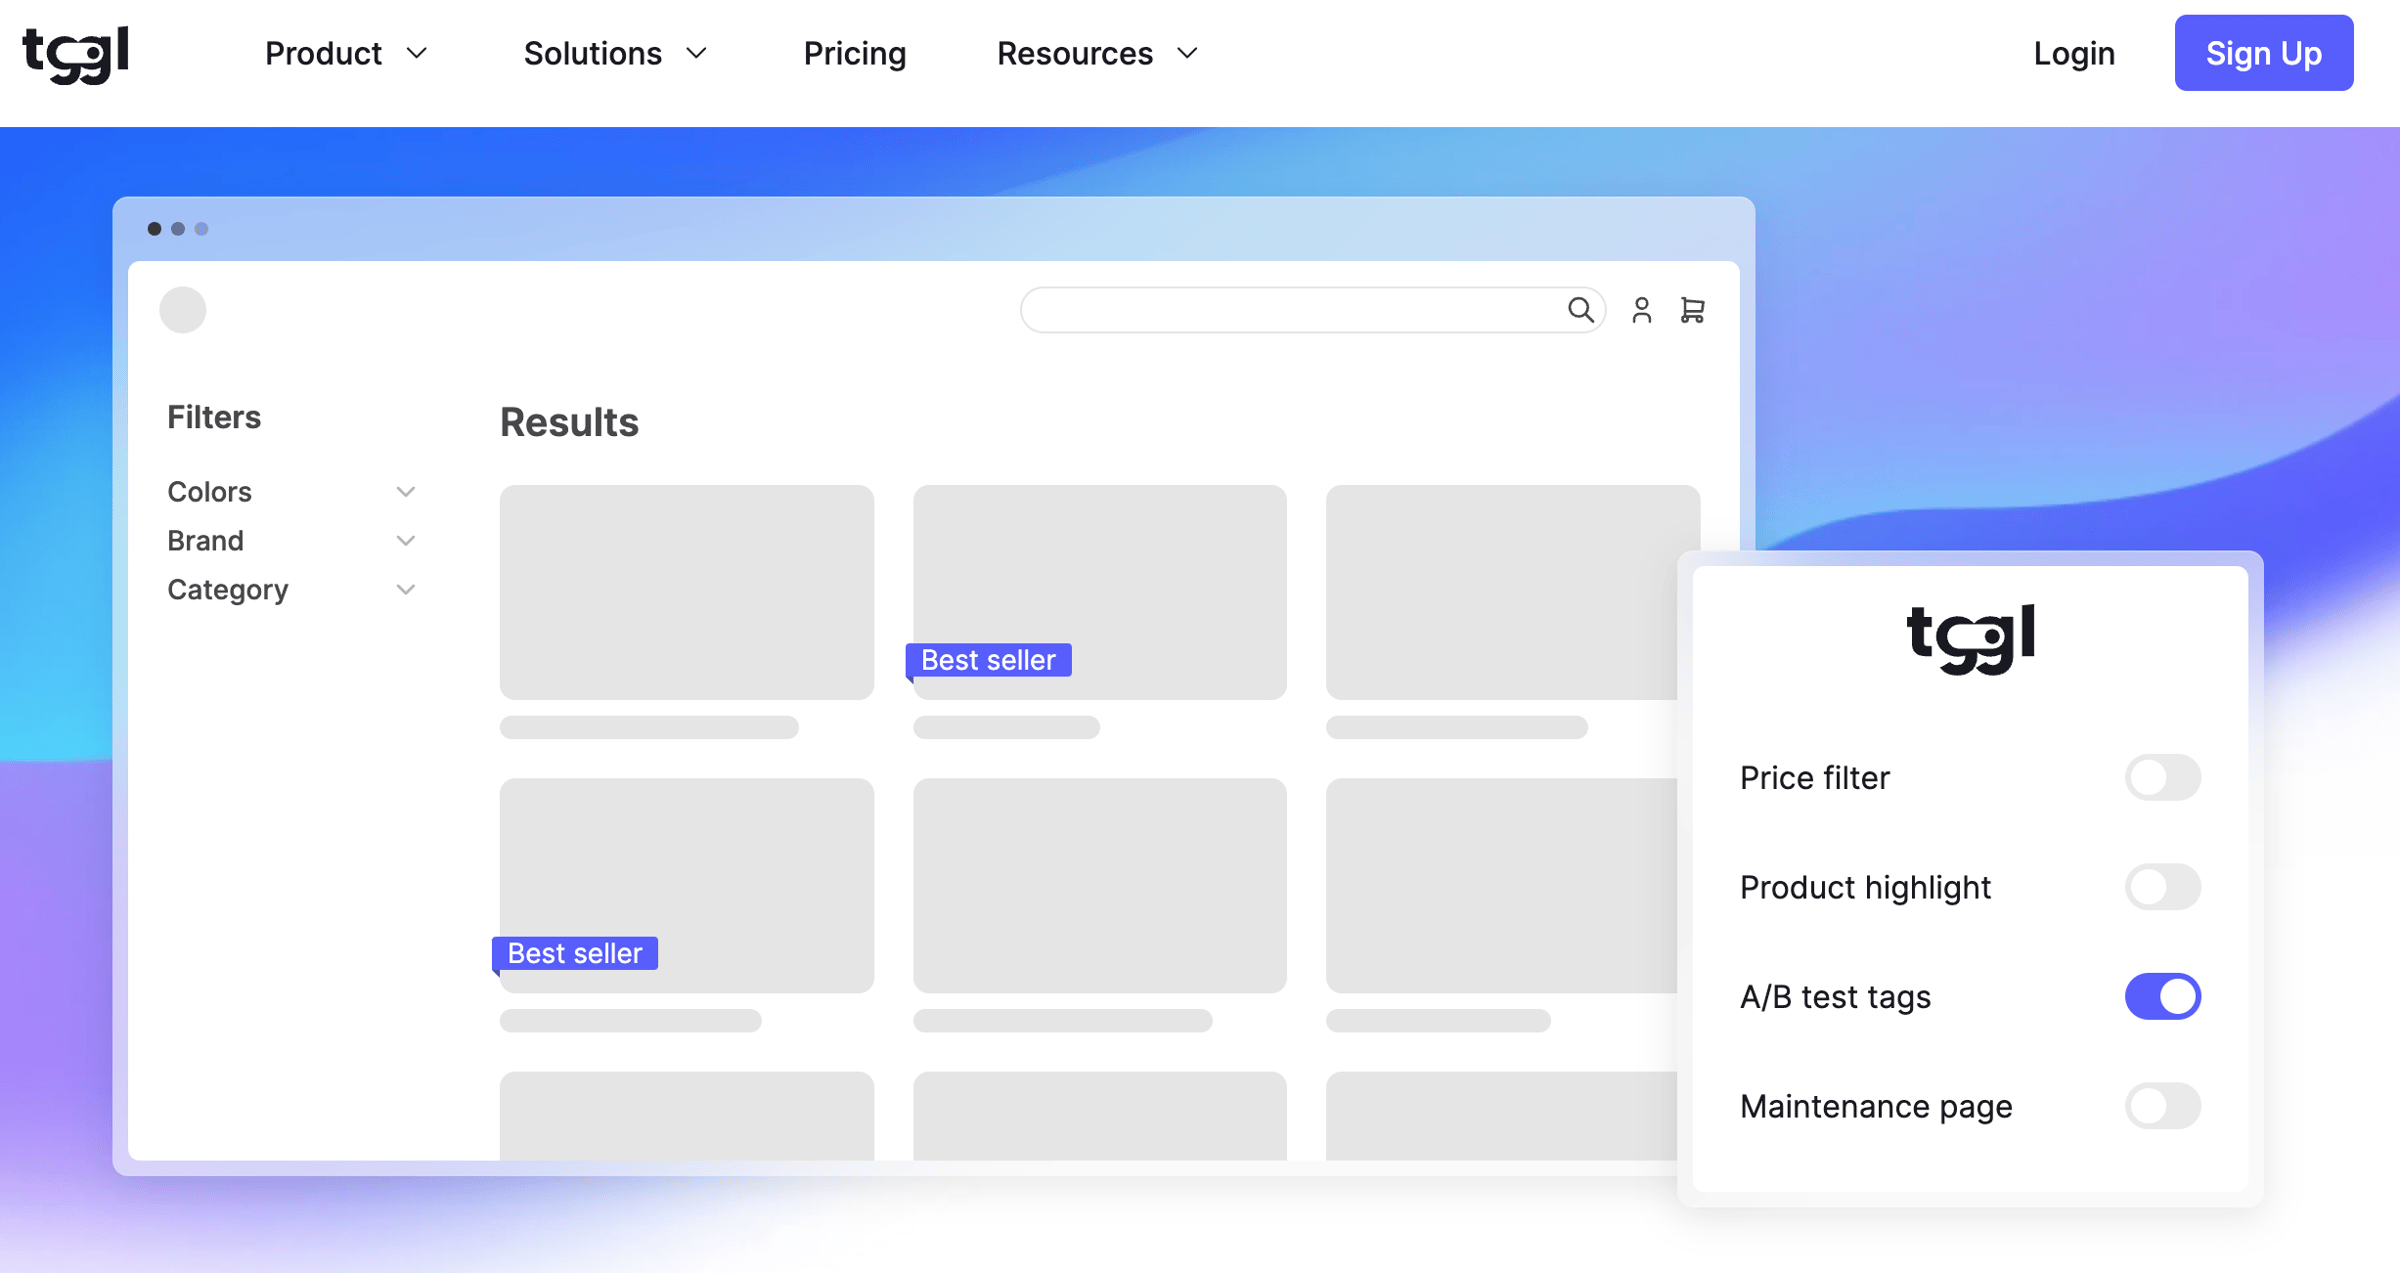Expand the Brand filter chevron

(x=405, y=541)
